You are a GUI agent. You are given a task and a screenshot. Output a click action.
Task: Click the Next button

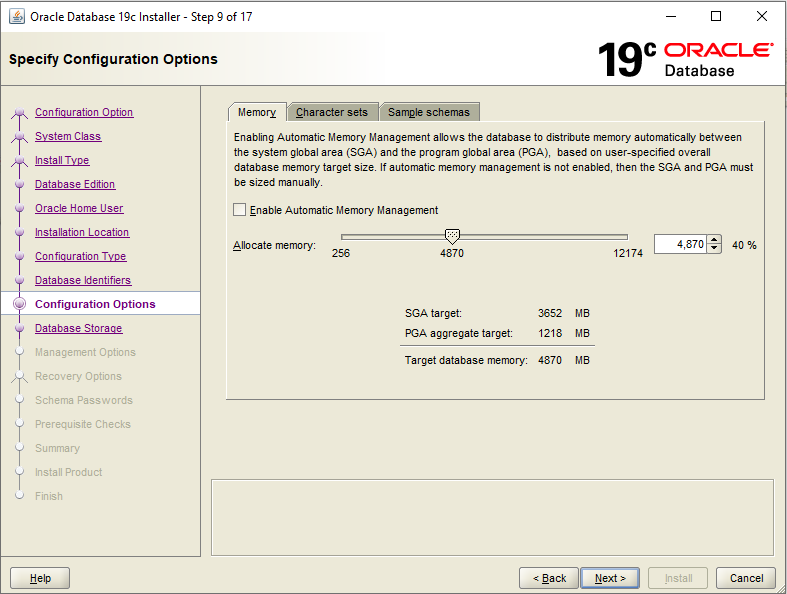(610, 578)
